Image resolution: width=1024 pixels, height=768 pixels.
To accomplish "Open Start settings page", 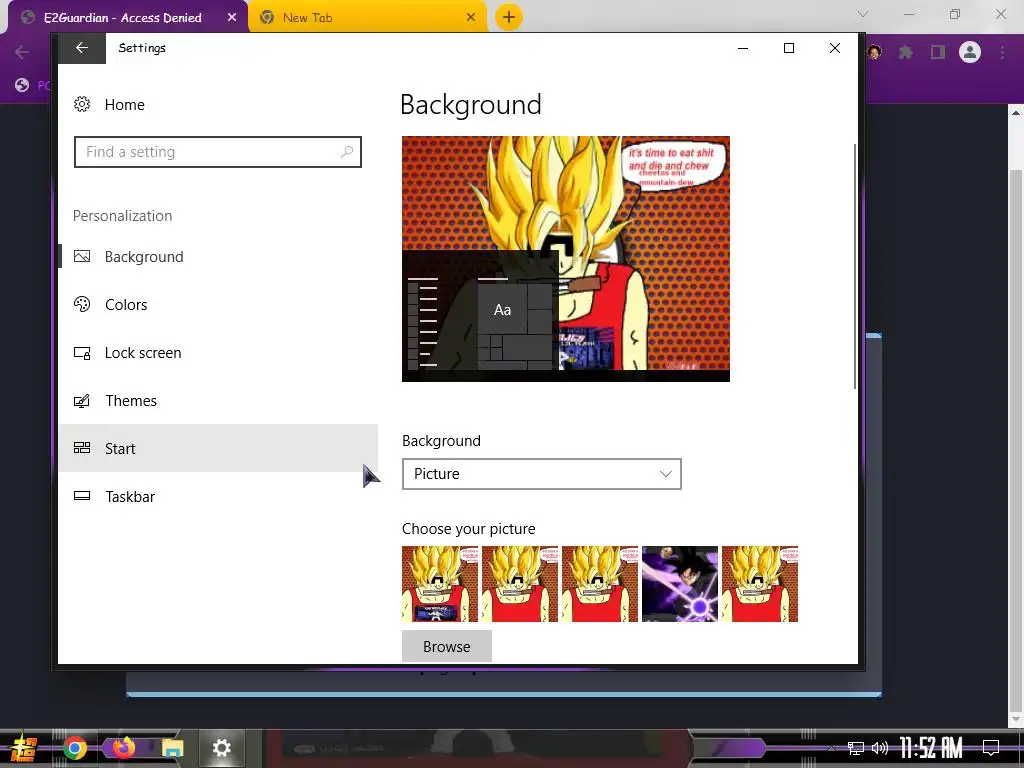I will 217,448.
